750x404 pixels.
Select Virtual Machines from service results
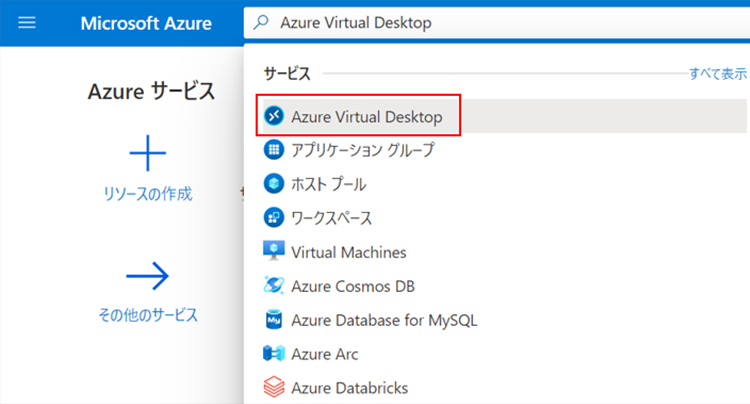(348, 252)
